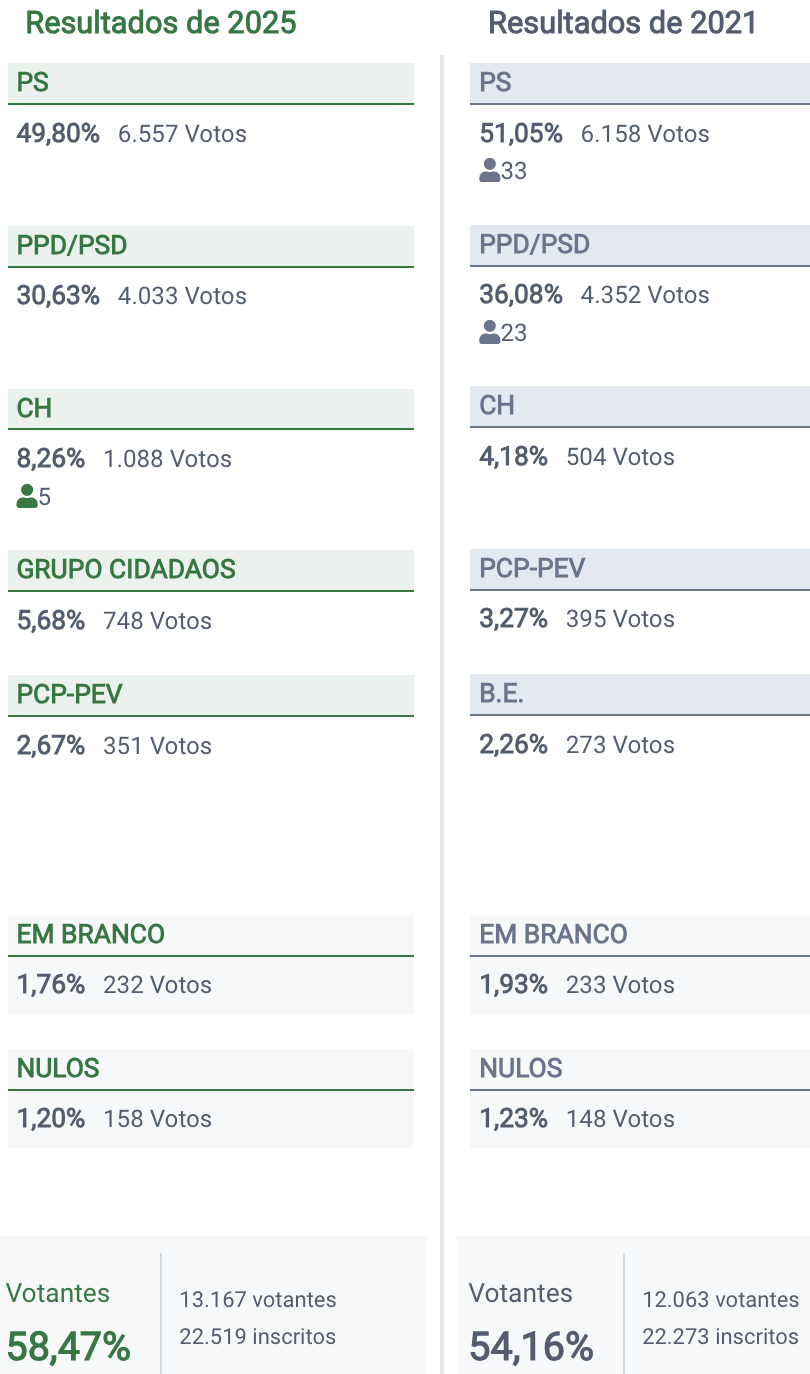The height and width of the screenshot is (1374, 810).
Task: Click the person icon beside 33 mandates
Action: (490, 171)
